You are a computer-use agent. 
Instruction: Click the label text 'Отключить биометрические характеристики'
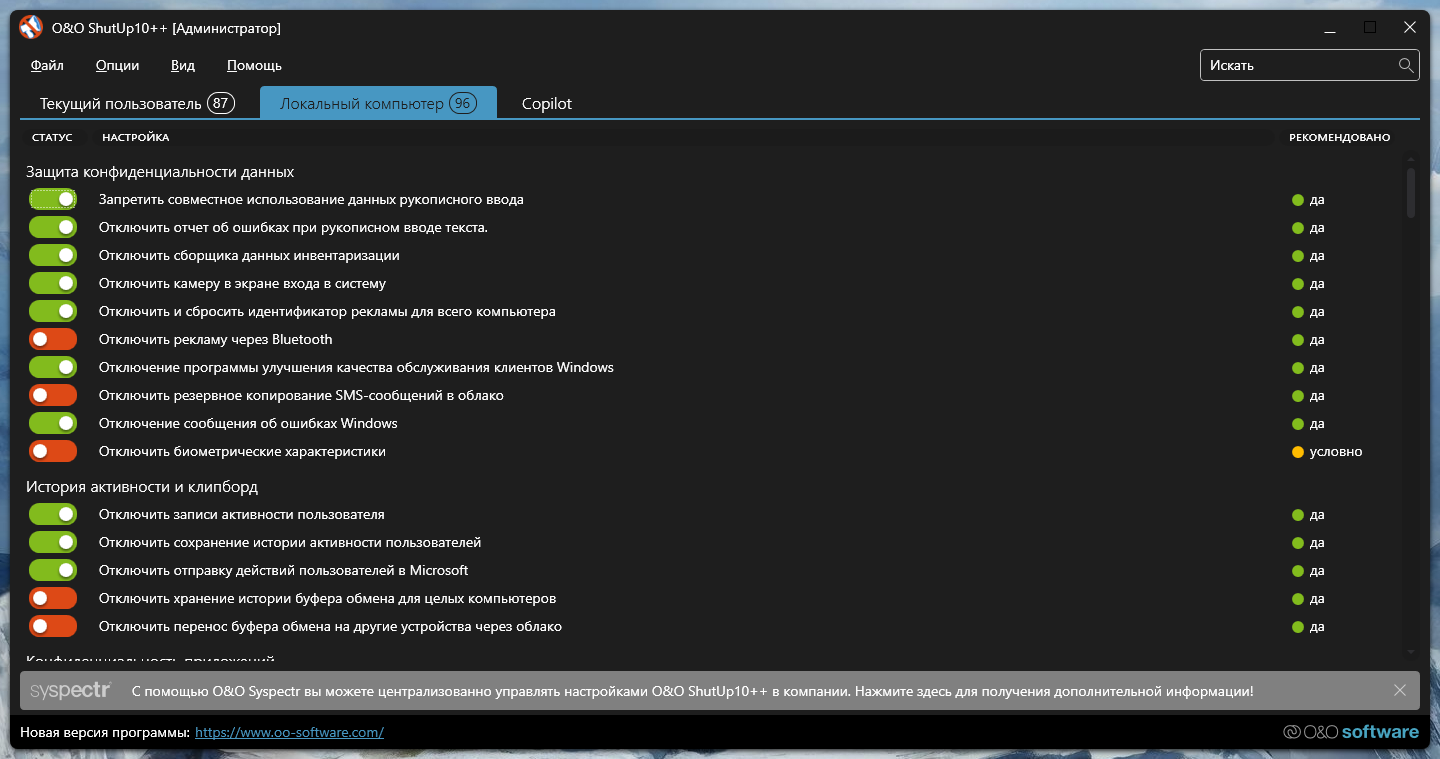coord(242,451)
